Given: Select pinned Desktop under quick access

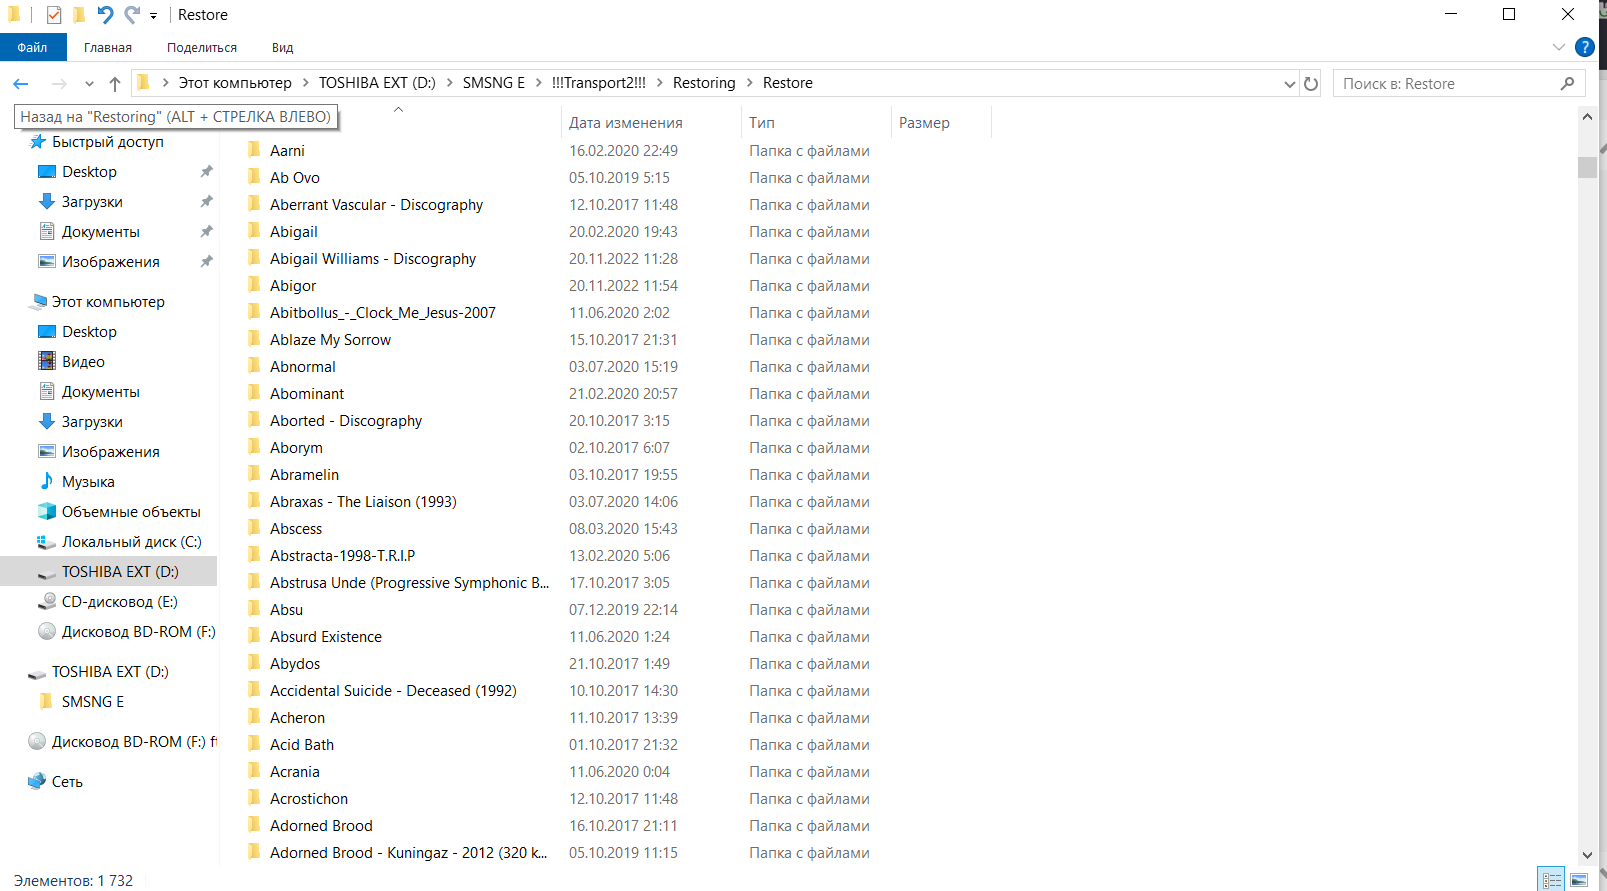Looking at the screenshot, I should click(89, 172).
